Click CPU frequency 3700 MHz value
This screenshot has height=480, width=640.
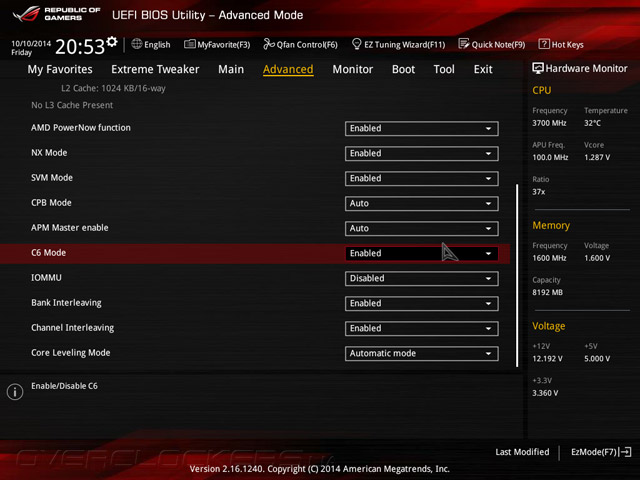click(549, 123)
